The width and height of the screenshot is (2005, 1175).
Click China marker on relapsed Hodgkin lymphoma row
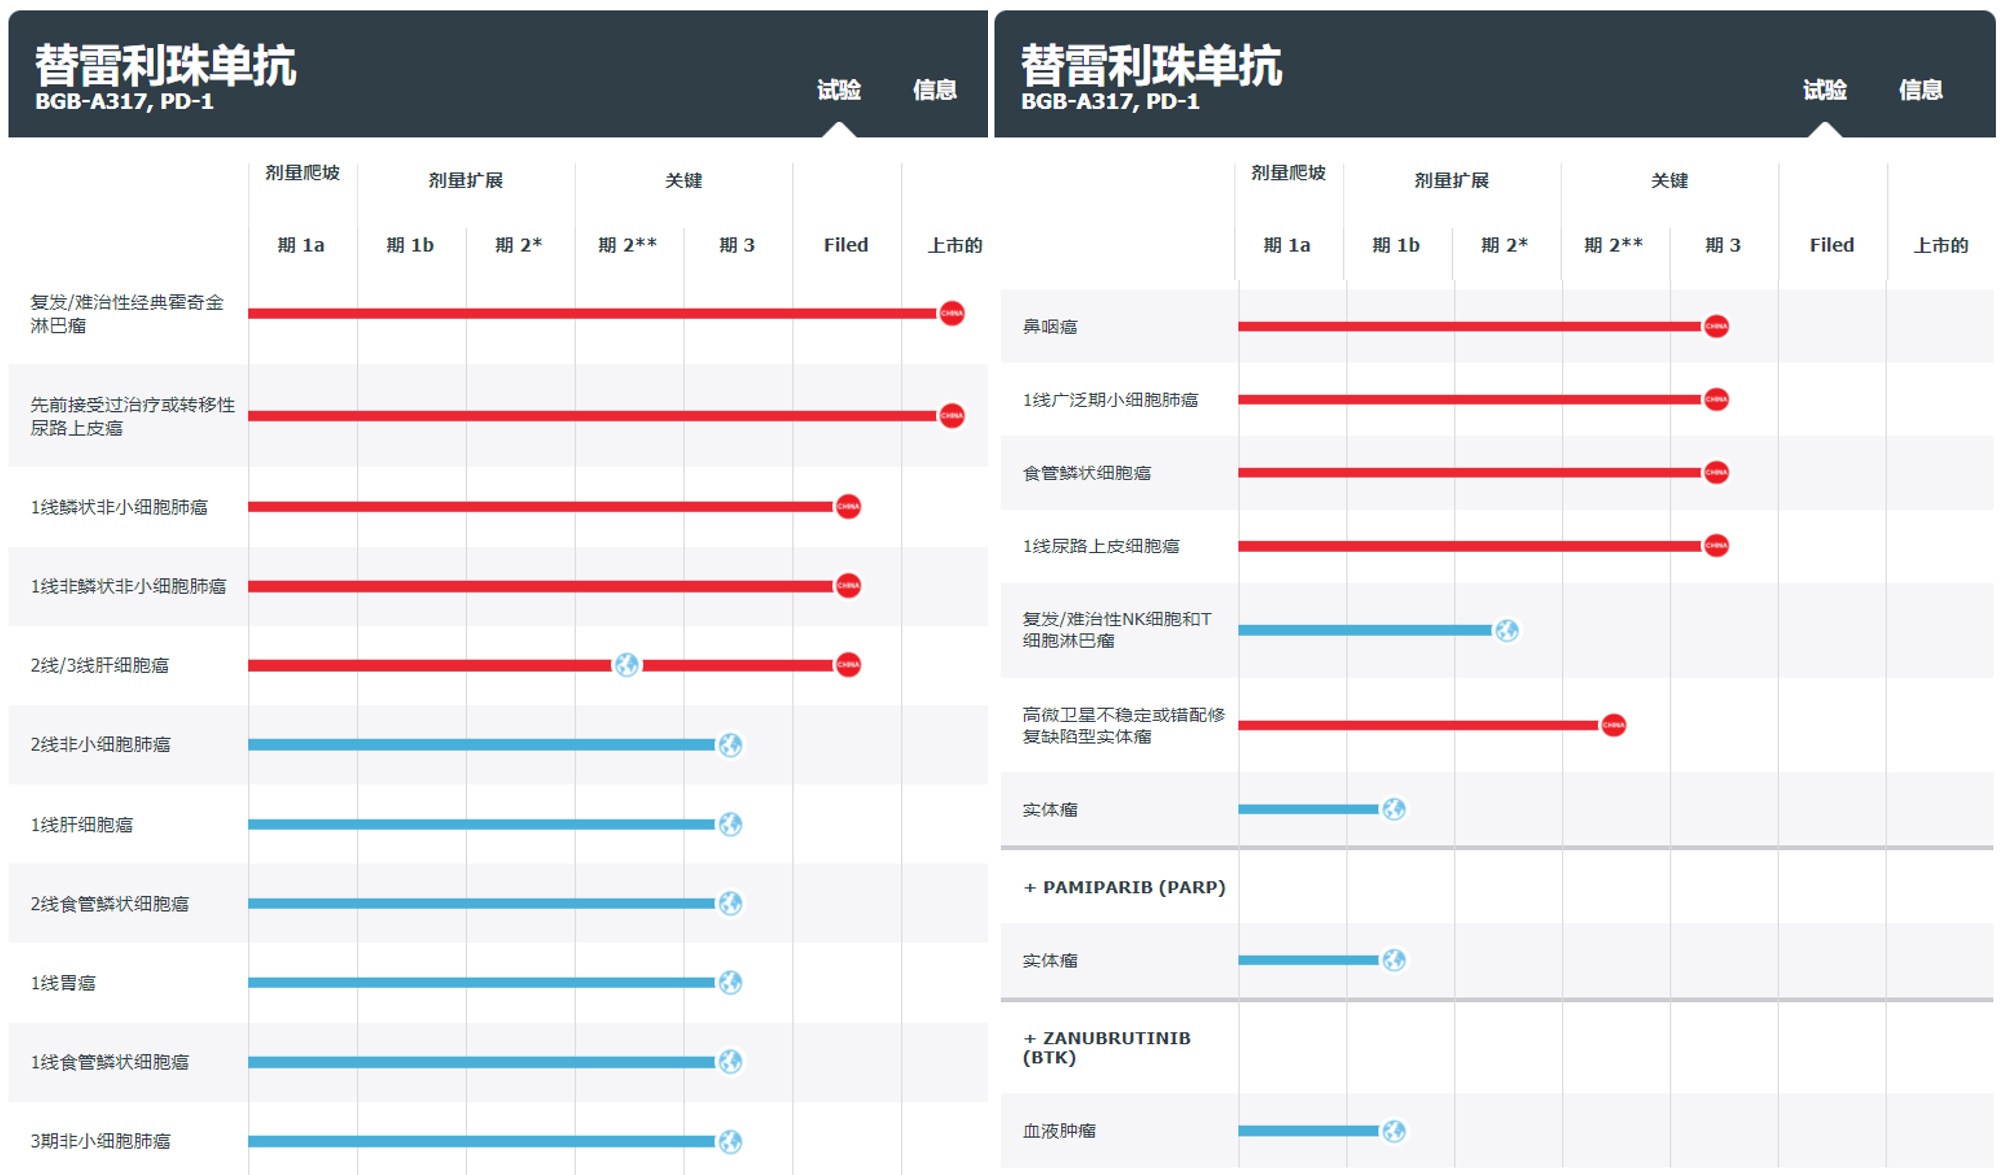point(951,313)
